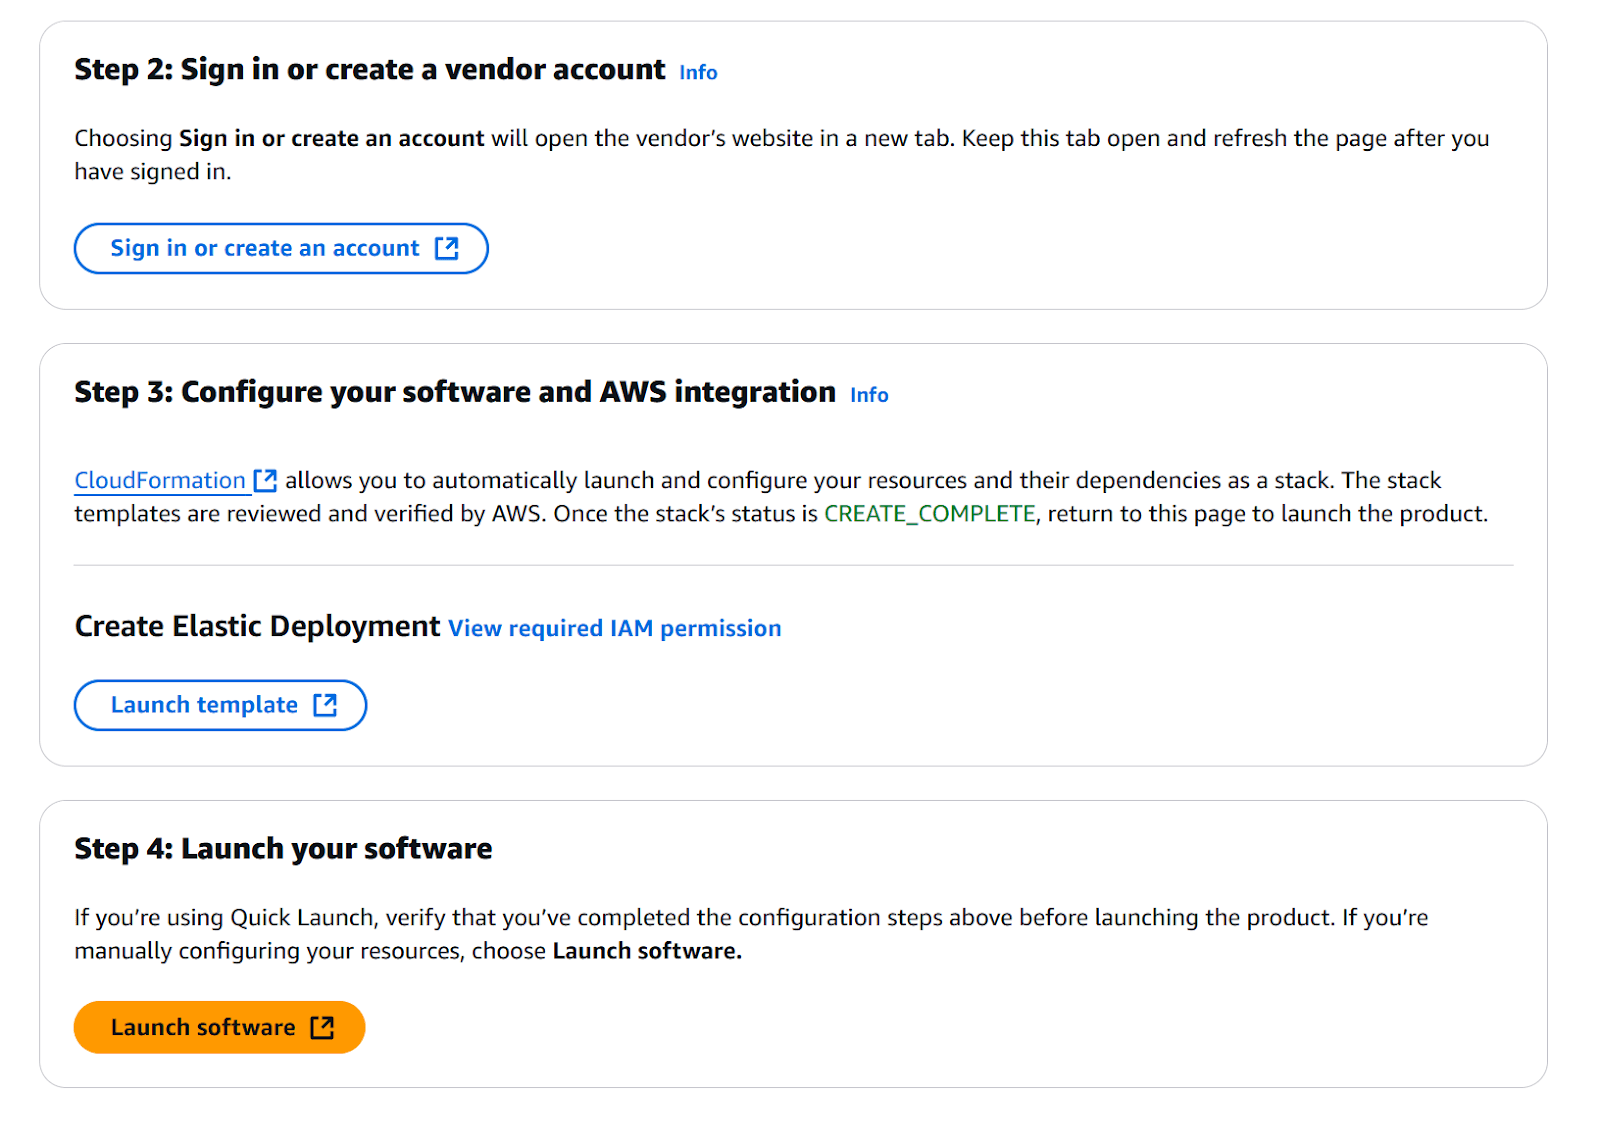Click the green CREATE_COMPLETE status text
Screen dimensions: 1600x1143
[929, 514]
